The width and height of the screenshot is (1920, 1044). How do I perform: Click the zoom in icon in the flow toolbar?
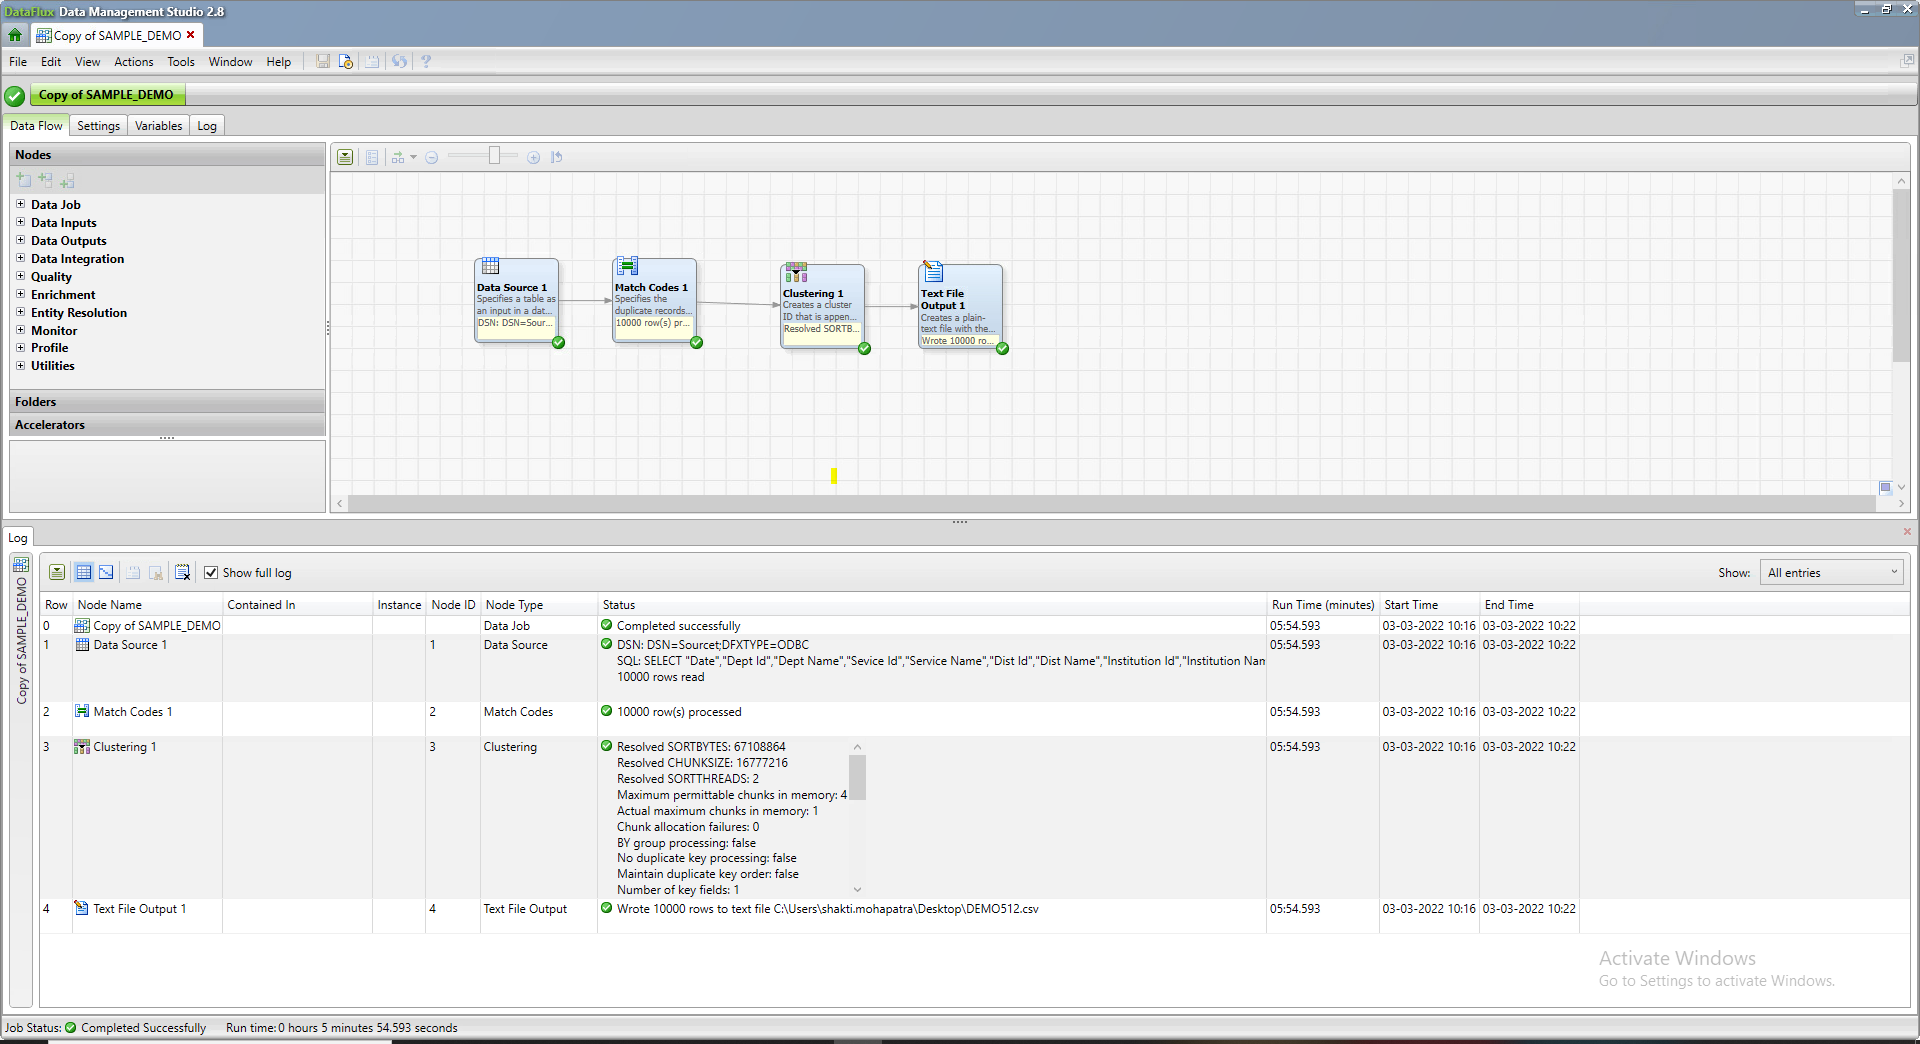533,157
